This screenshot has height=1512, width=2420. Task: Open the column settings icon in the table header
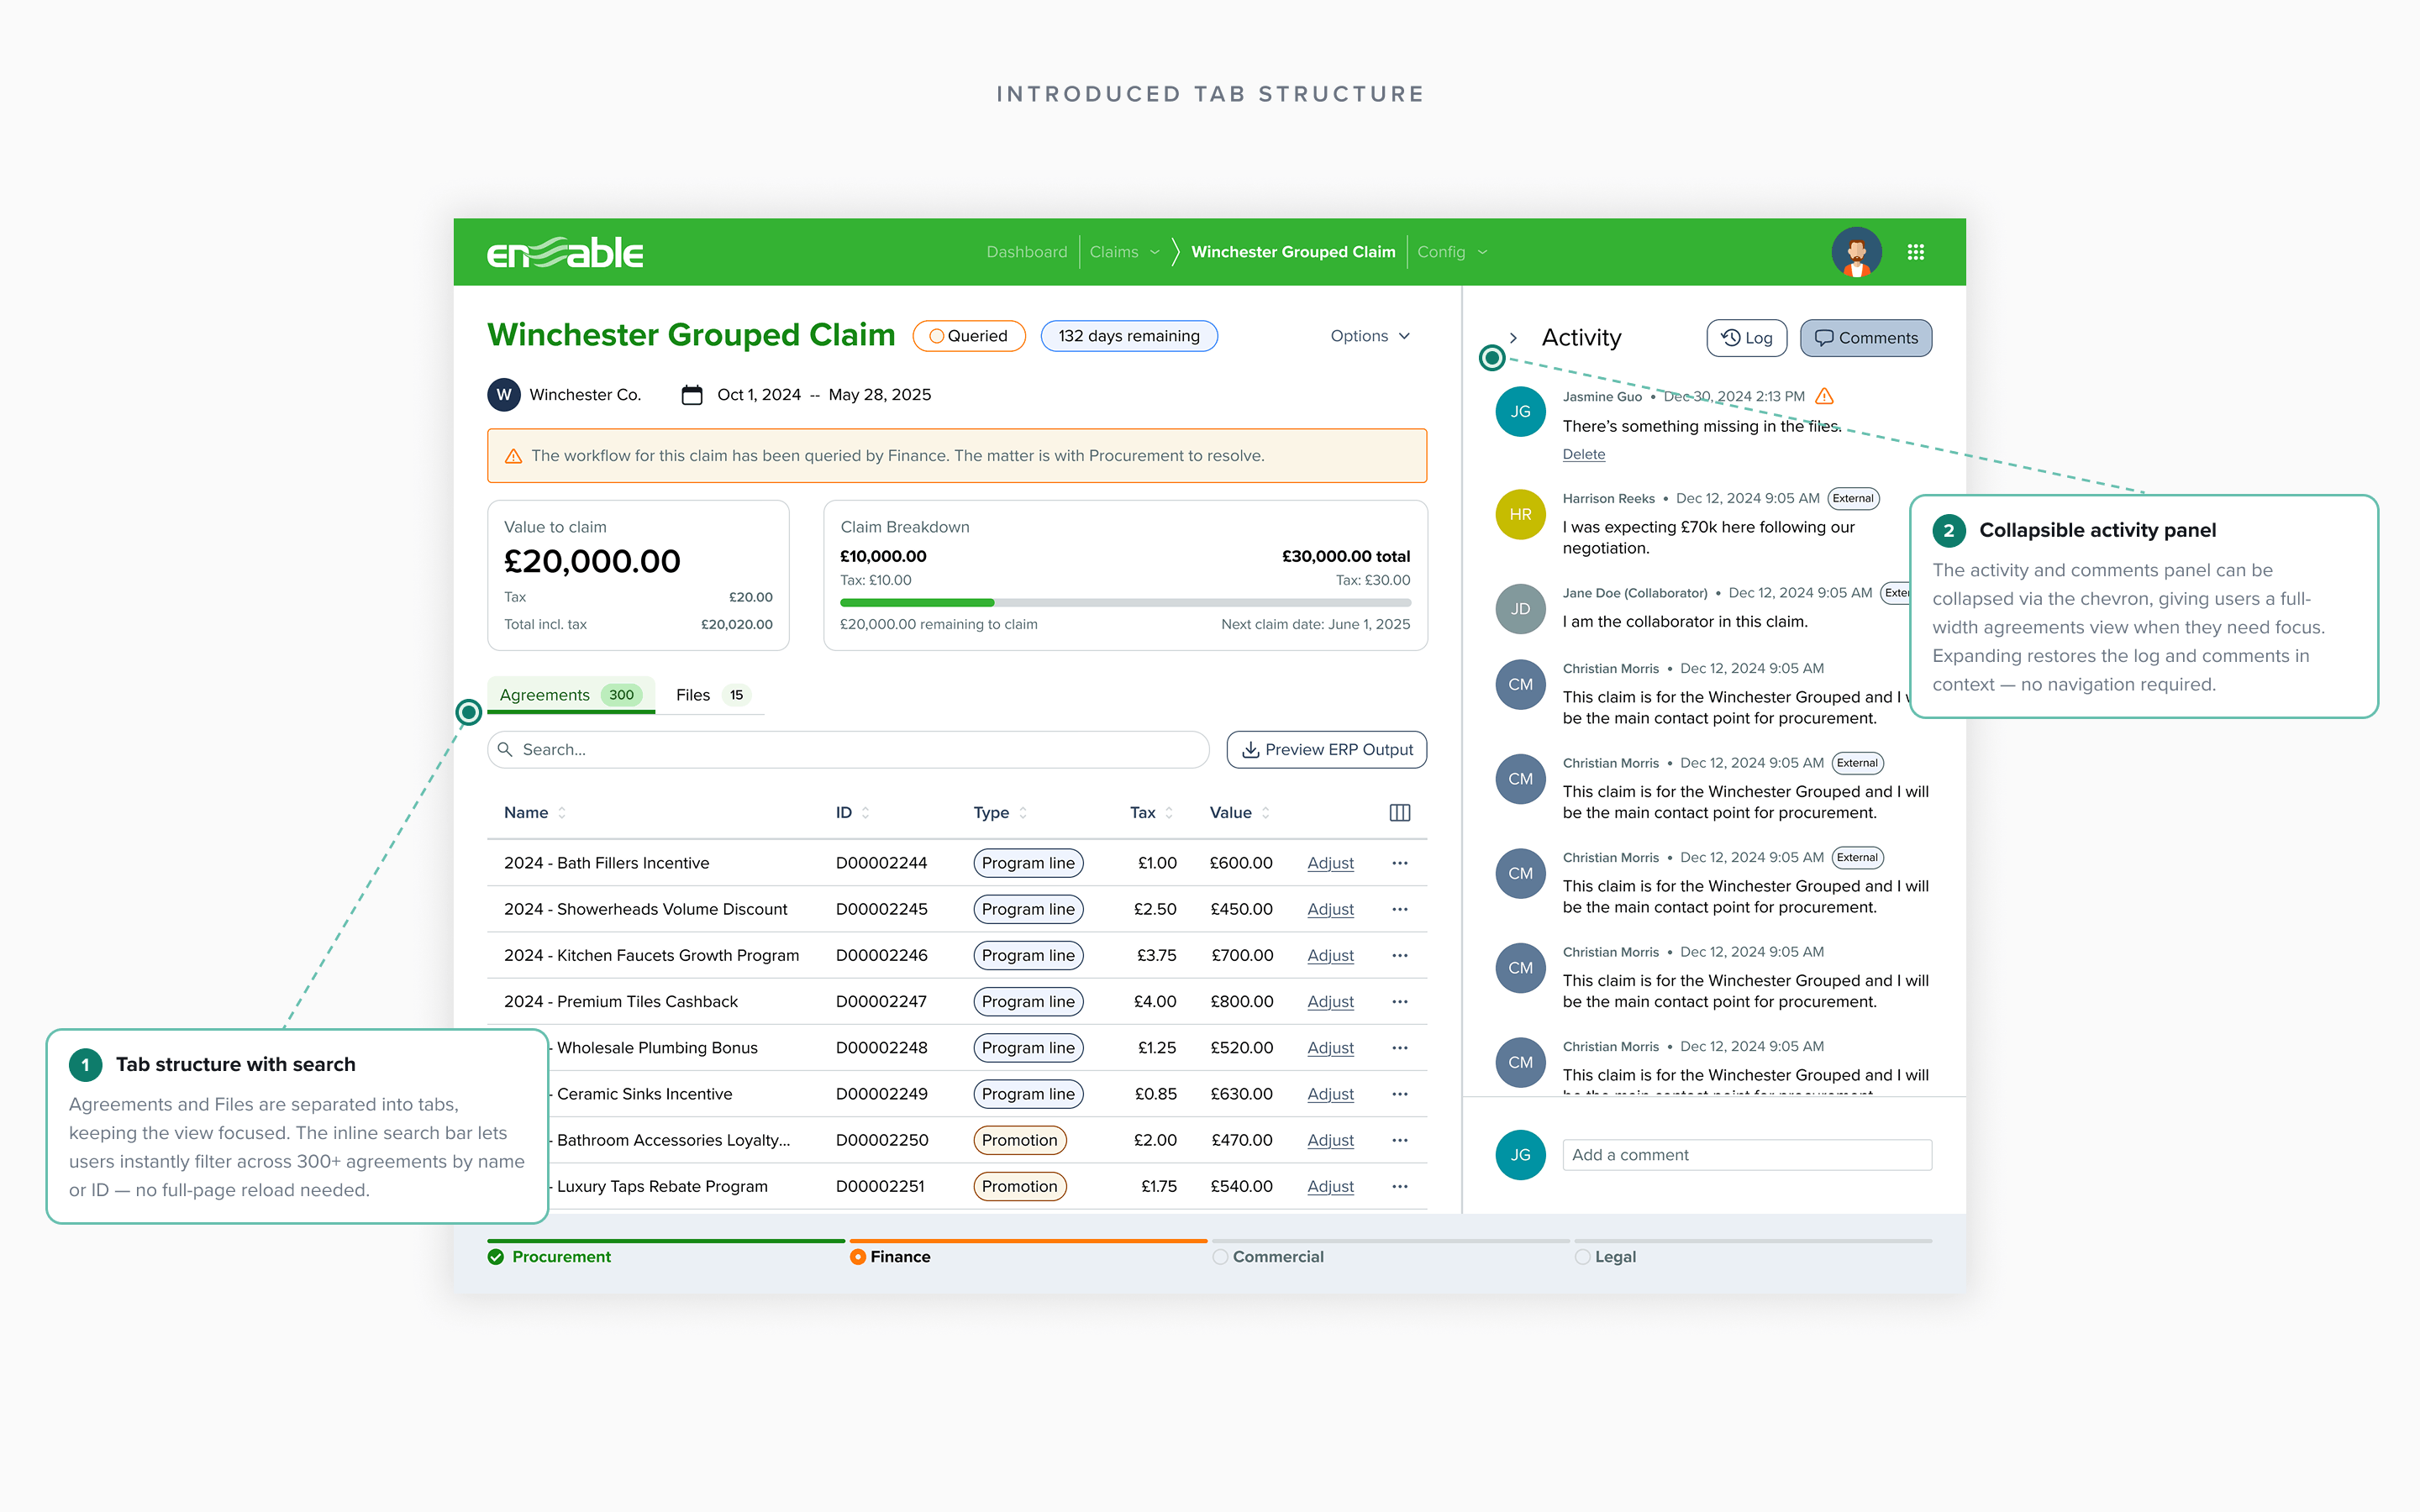click(x=1399, y=812)
